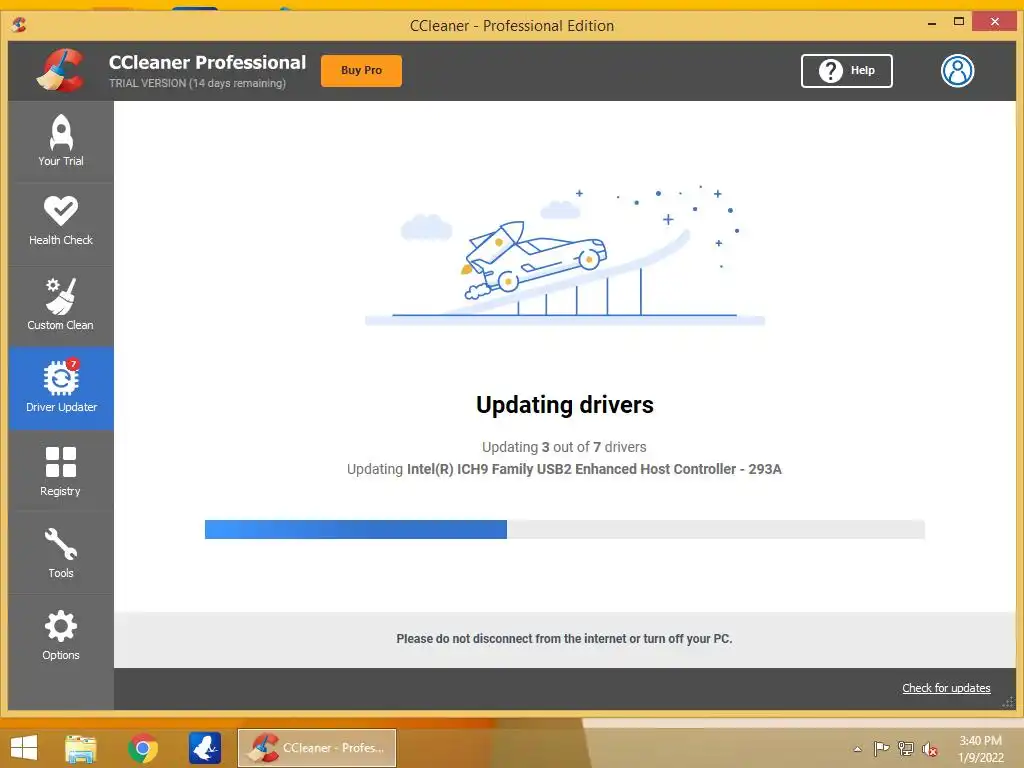Click the Intel ICH9 USB2 driver name text
This screenshot has width=1024, height=768.
point(594,470)
